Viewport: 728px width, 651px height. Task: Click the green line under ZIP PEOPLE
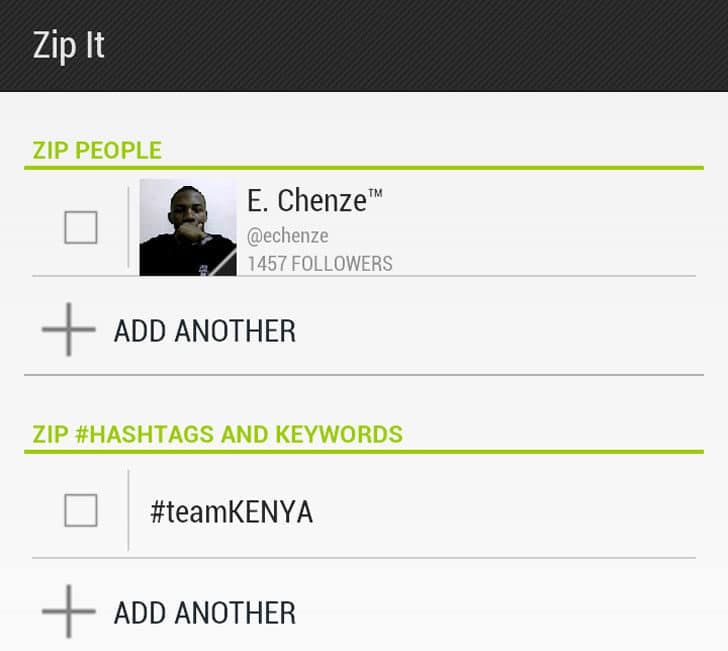click(364, 168)
